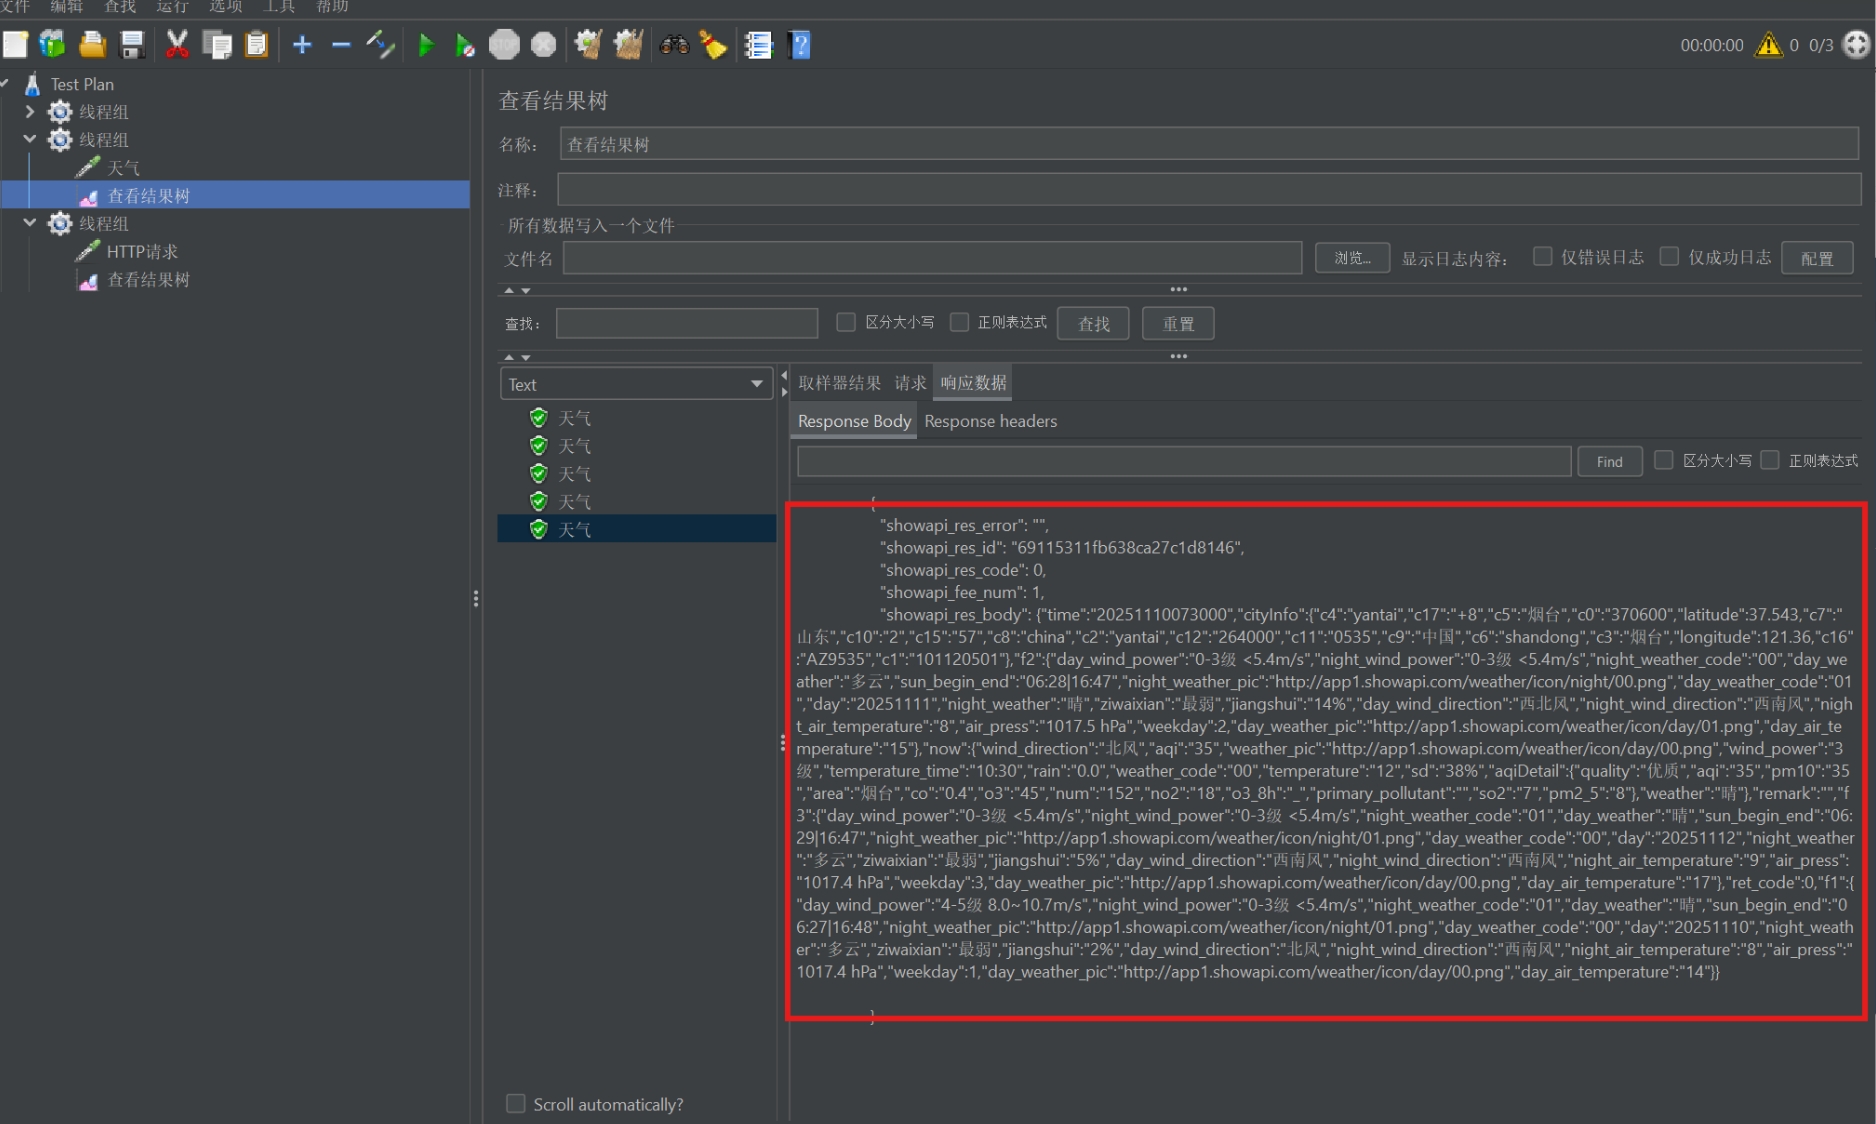Viewport: 1876px width, 1124px height.
Task: Enable the Scroll automatically checkbox
Action: tap(516, 1104)
